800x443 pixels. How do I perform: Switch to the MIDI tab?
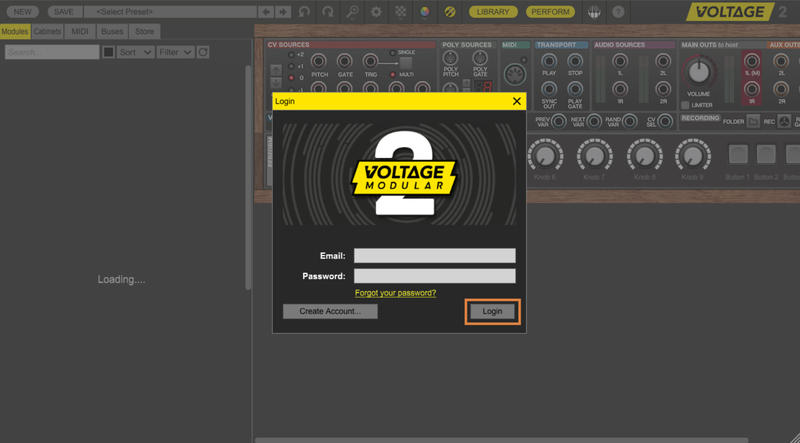pos(80,32)
